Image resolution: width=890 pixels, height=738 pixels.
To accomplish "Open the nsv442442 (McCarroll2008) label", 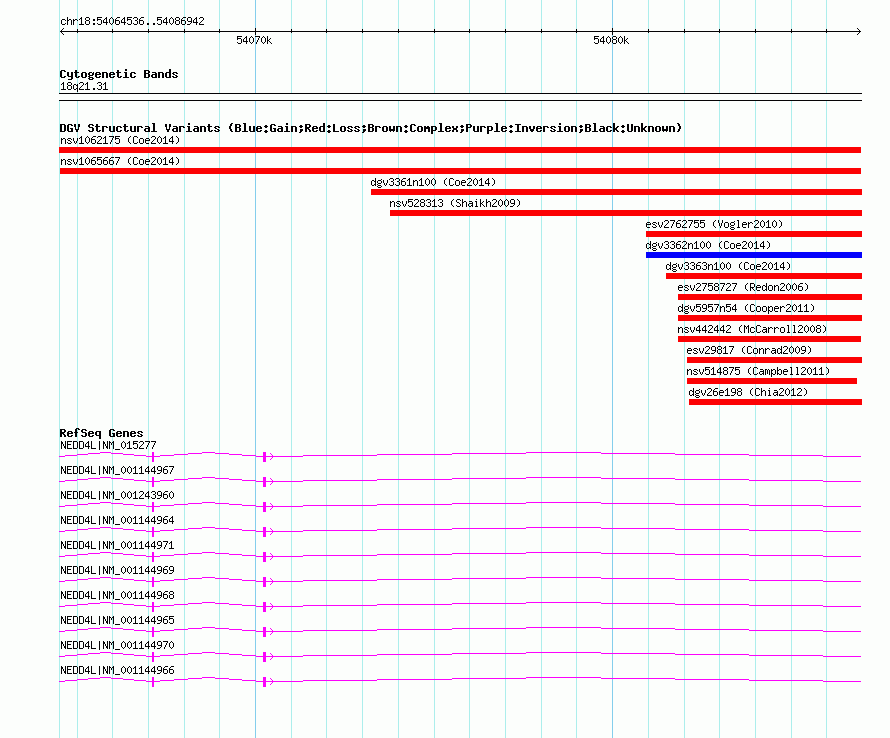I will pyautogui.click(x=752, y=329).
